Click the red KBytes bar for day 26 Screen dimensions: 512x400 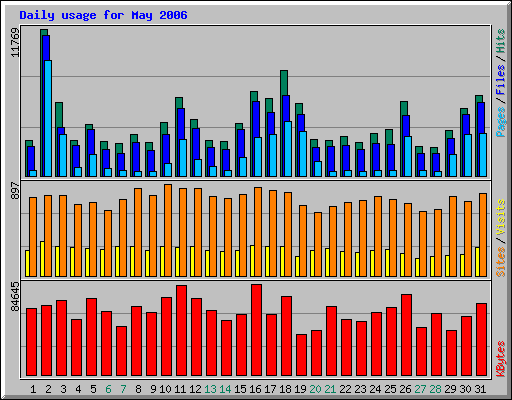[x=407, y=335]
